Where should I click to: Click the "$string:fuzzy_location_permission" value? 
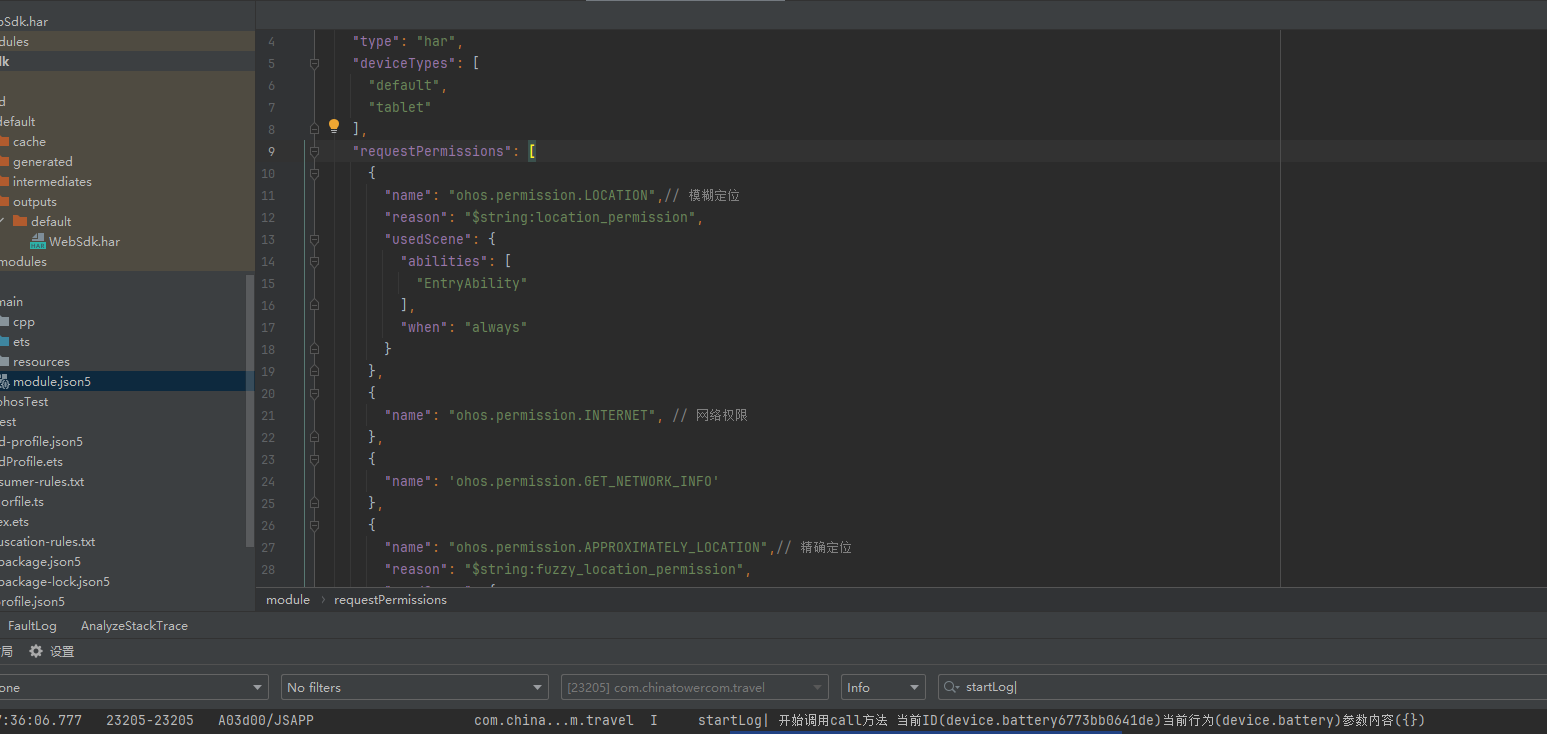[x=604, y=569]
